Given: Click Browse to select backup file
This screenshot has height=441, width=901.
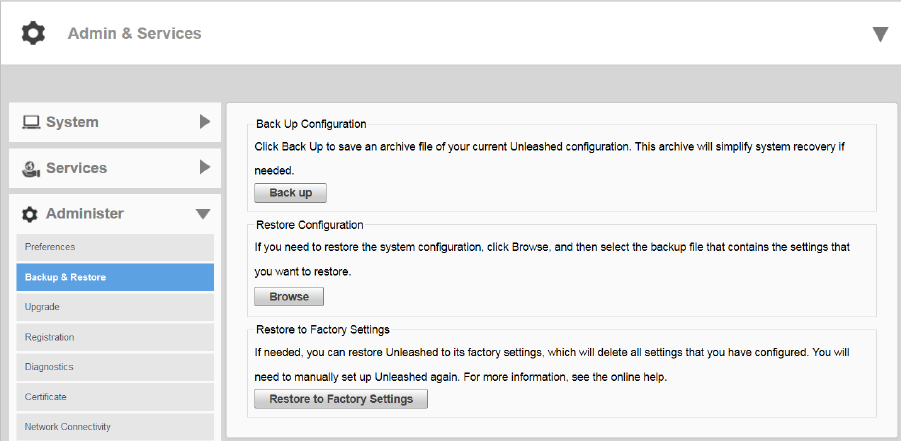Looking at the screenshot, I should [289, 297].
